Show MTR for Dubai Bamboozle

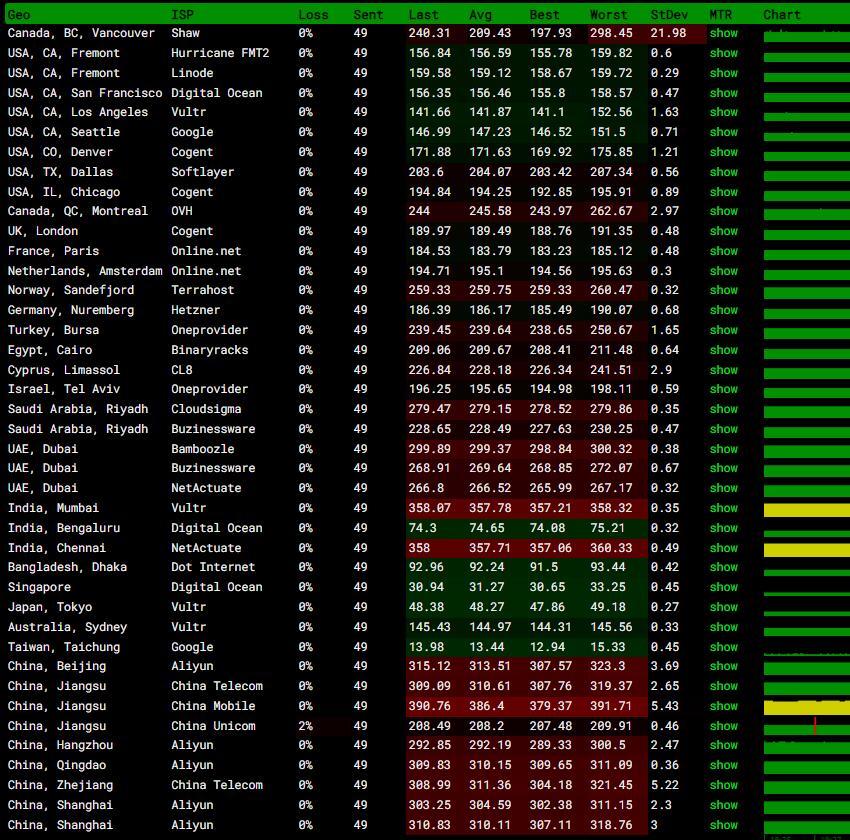[x=723, y=449]
